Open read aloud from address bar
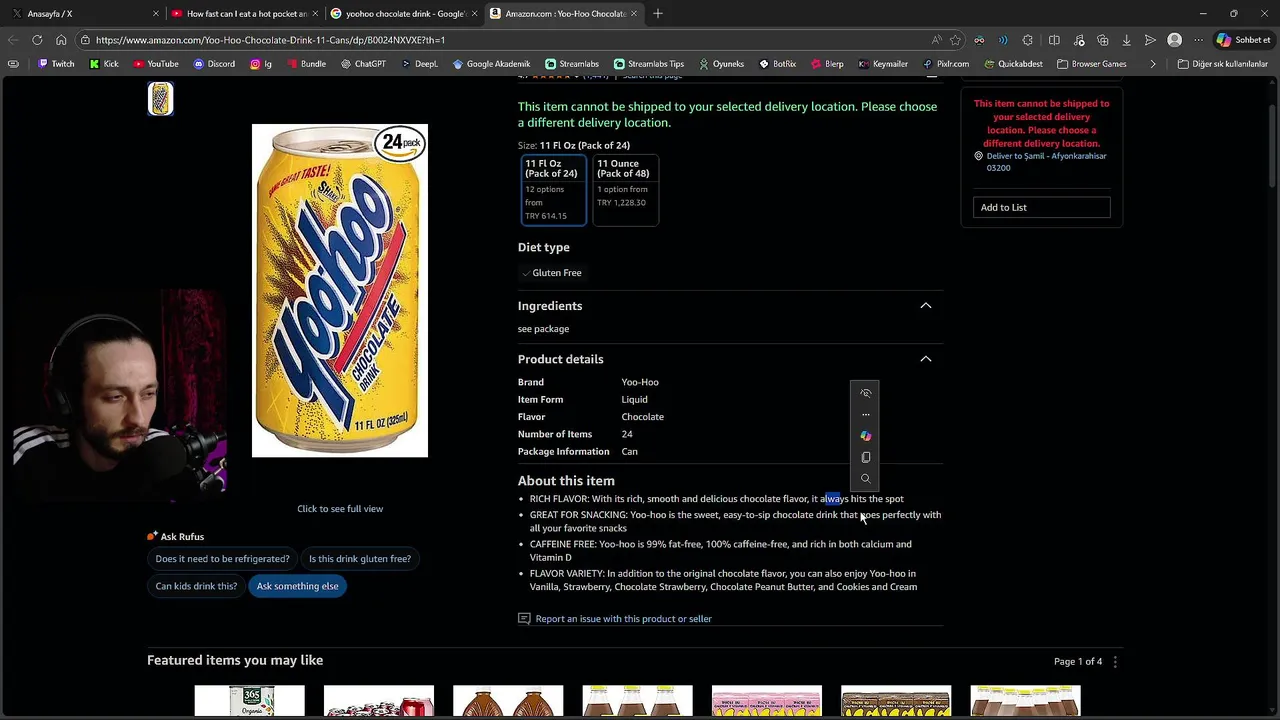 click(936, 40)
